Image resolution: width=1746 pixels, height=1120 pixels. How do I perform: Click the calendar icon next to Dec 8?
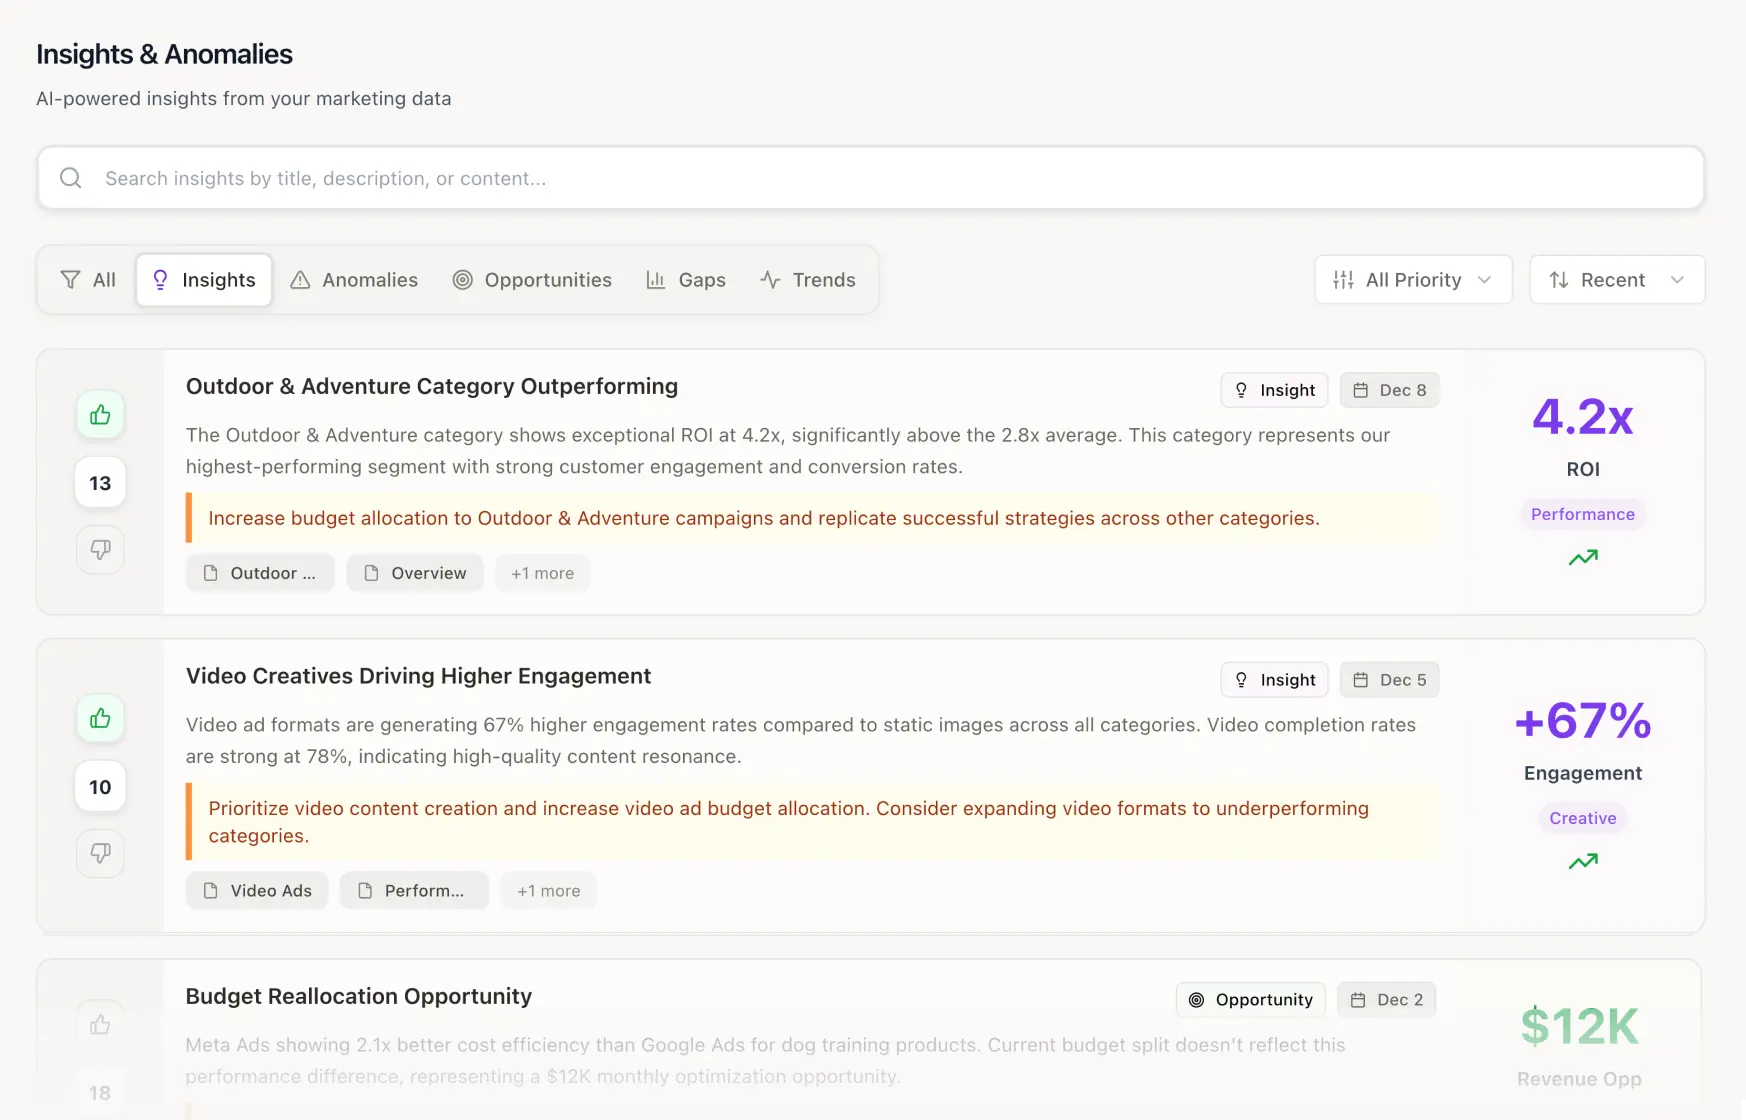tap(1361, 390)
